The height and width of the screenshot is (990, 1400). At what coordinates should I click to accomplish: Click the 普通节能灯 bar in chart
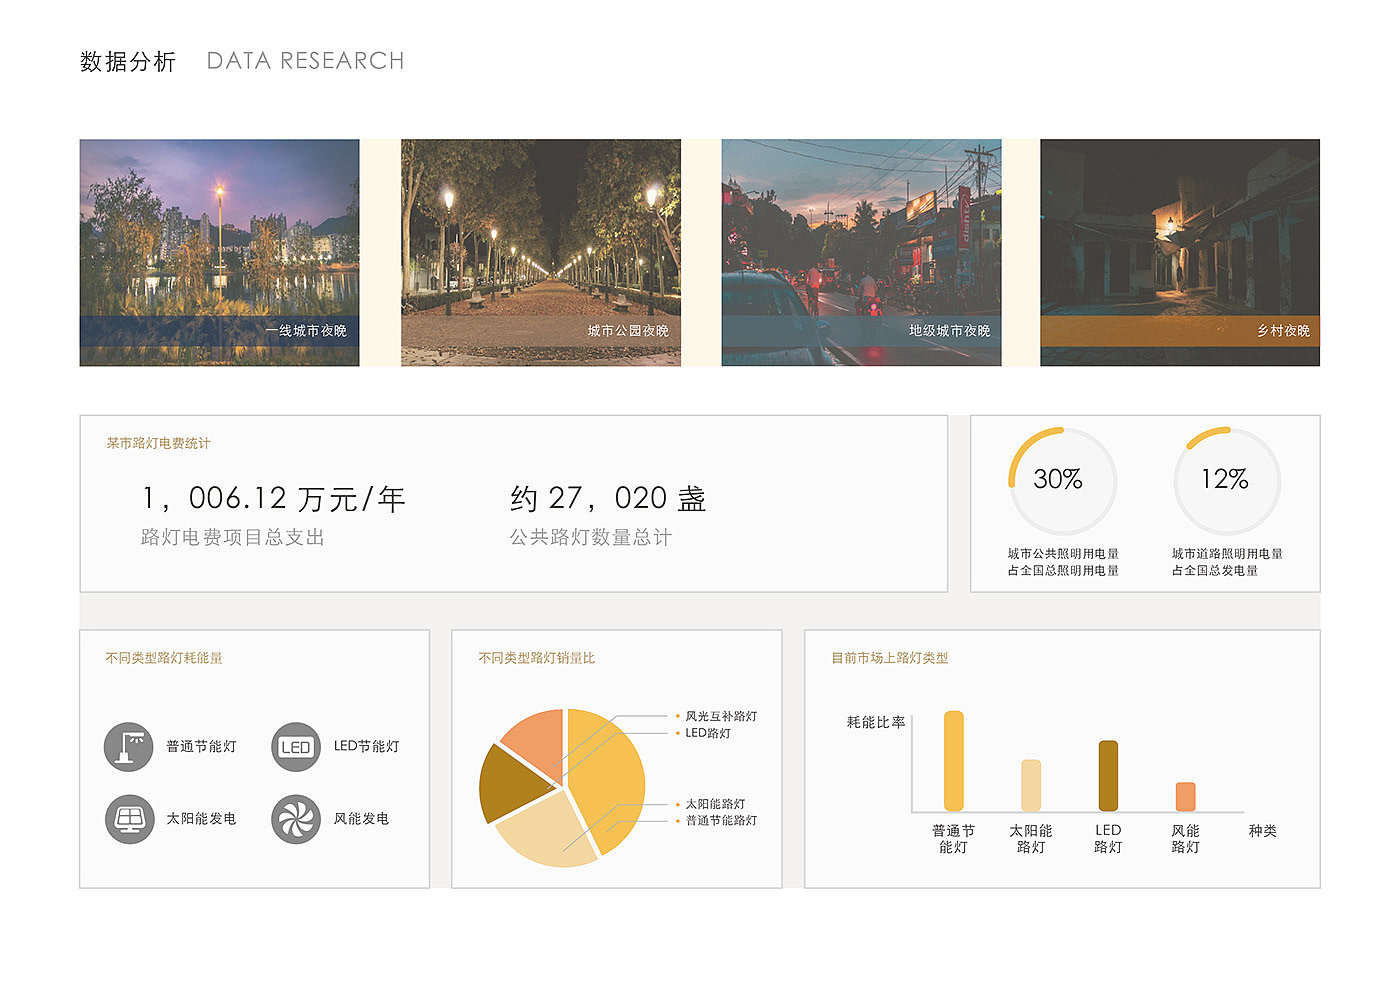pyautogui.click(x=954, y=761)
